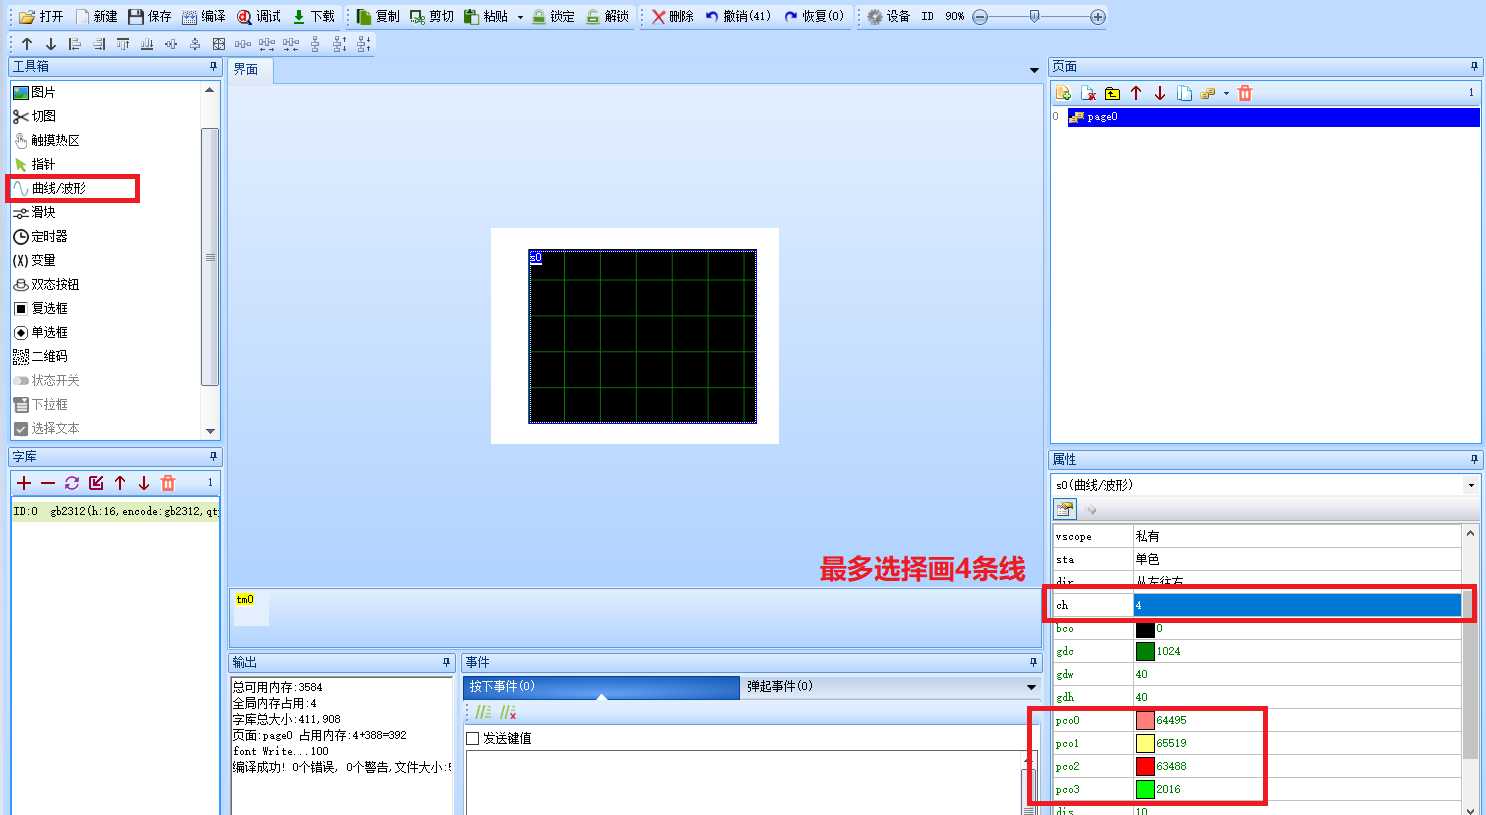Pick the pco0 pink color swatch
1486x815 pixels.
pyautogui.click(x=1145, y=720)
